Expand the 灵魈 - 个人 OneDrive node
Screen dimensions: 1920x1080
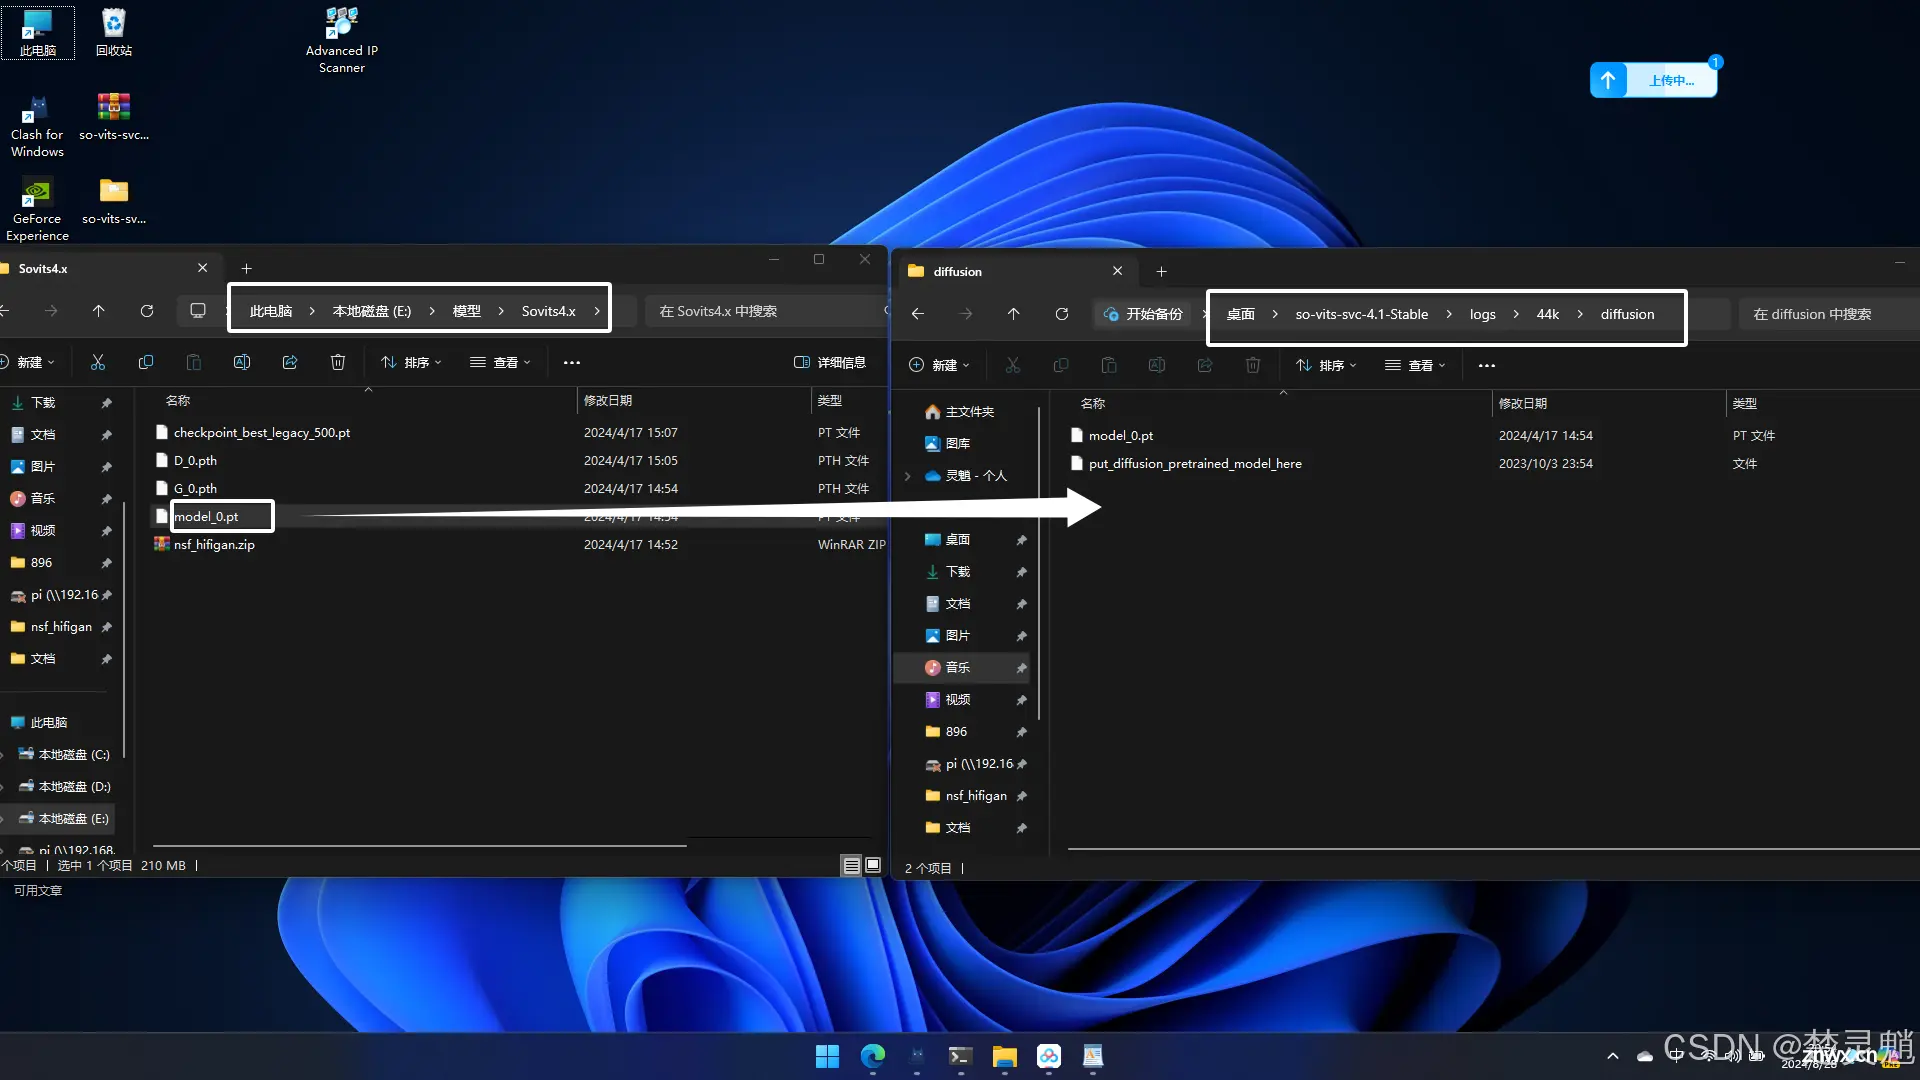point(907,476)
